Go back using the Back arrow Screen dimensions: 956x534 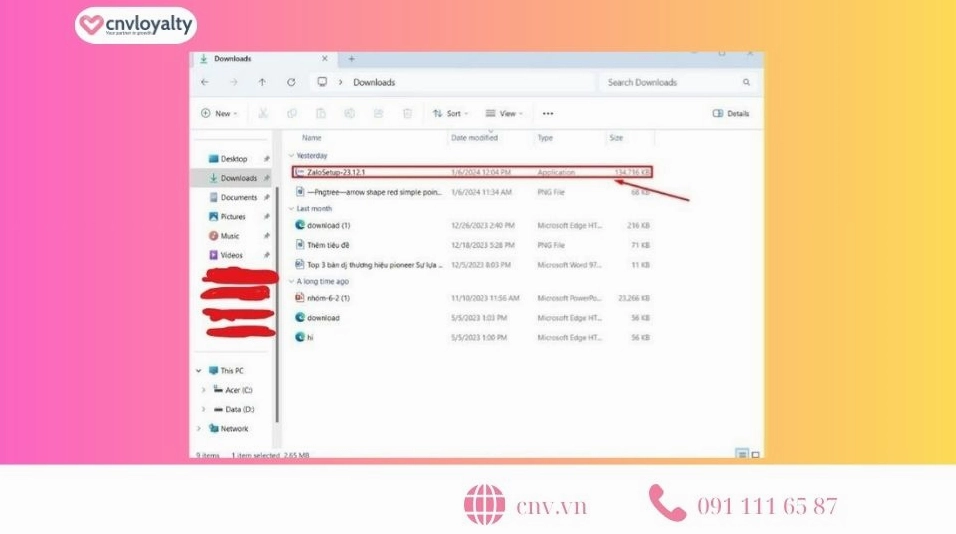coord(205,82)
